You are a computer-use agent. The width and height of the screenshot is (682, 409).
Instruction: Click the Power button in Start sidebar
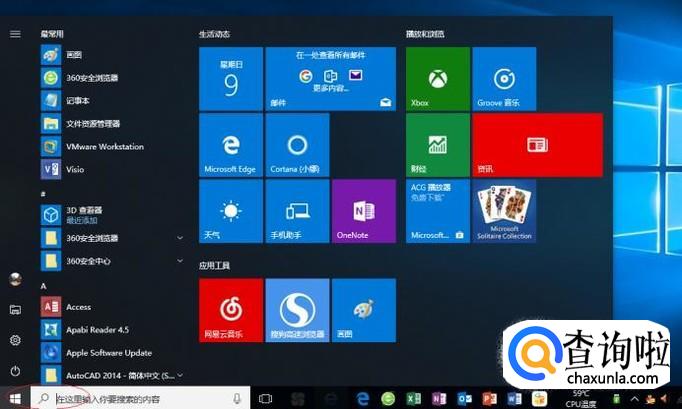coord(15,371)
